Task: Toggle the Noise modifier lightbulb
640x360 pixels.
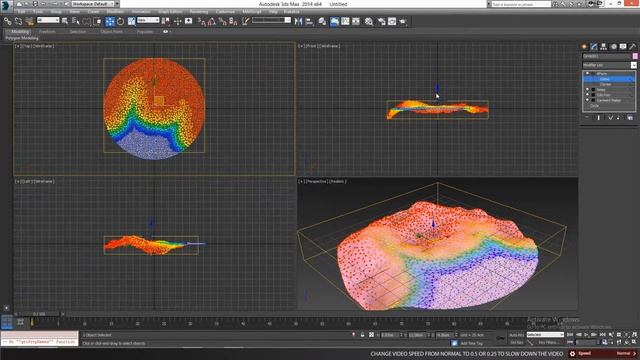Action: coord(587,89)
